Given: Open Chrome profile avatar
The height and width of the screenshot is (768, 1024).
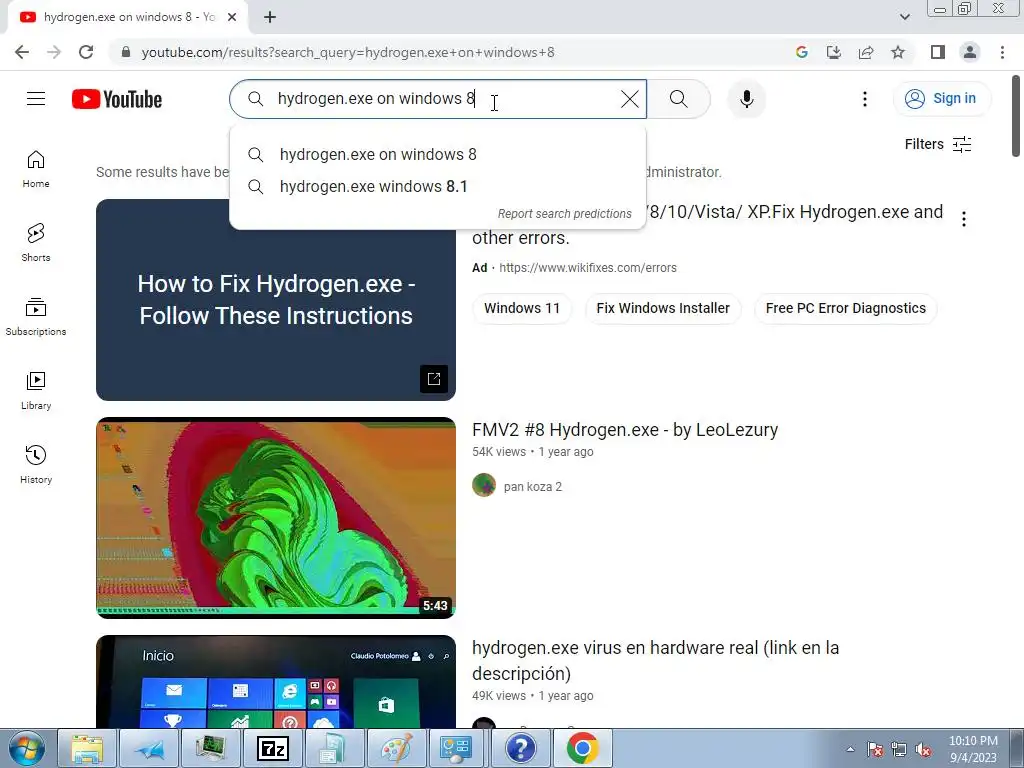Looking at the screenshot, I should (970, 52).
